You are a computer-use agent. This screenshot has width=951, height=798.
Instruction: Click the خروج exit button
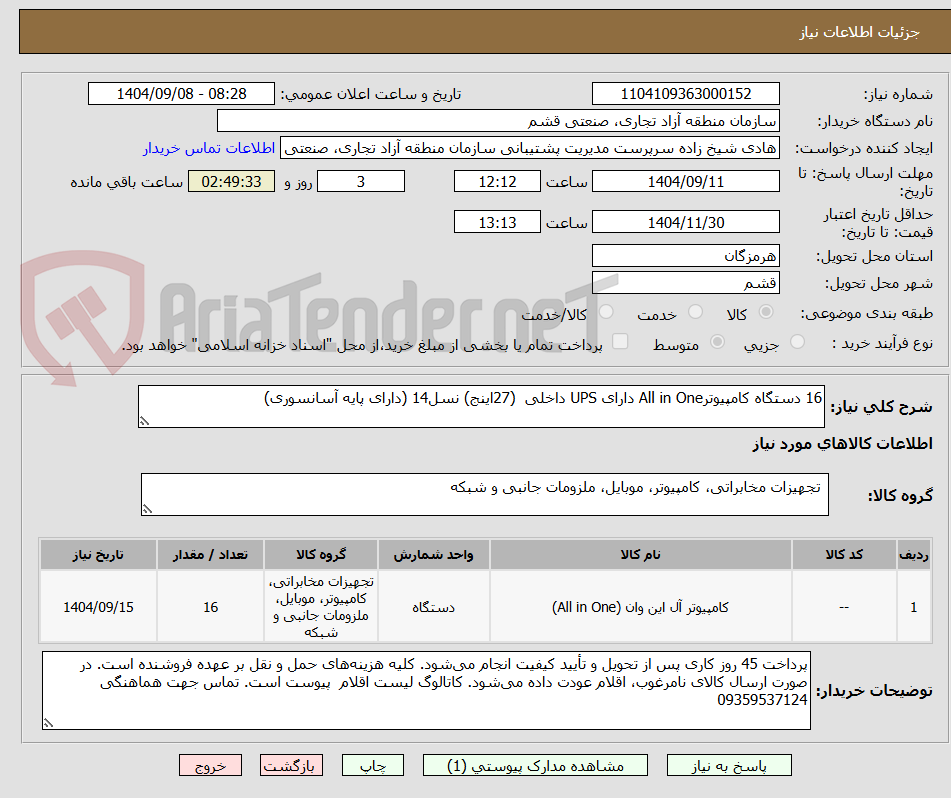coord(210,765)
